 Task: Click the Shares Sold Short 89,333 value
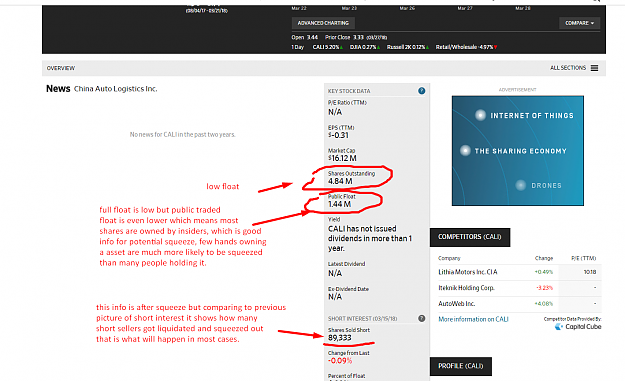click(340, 338)
